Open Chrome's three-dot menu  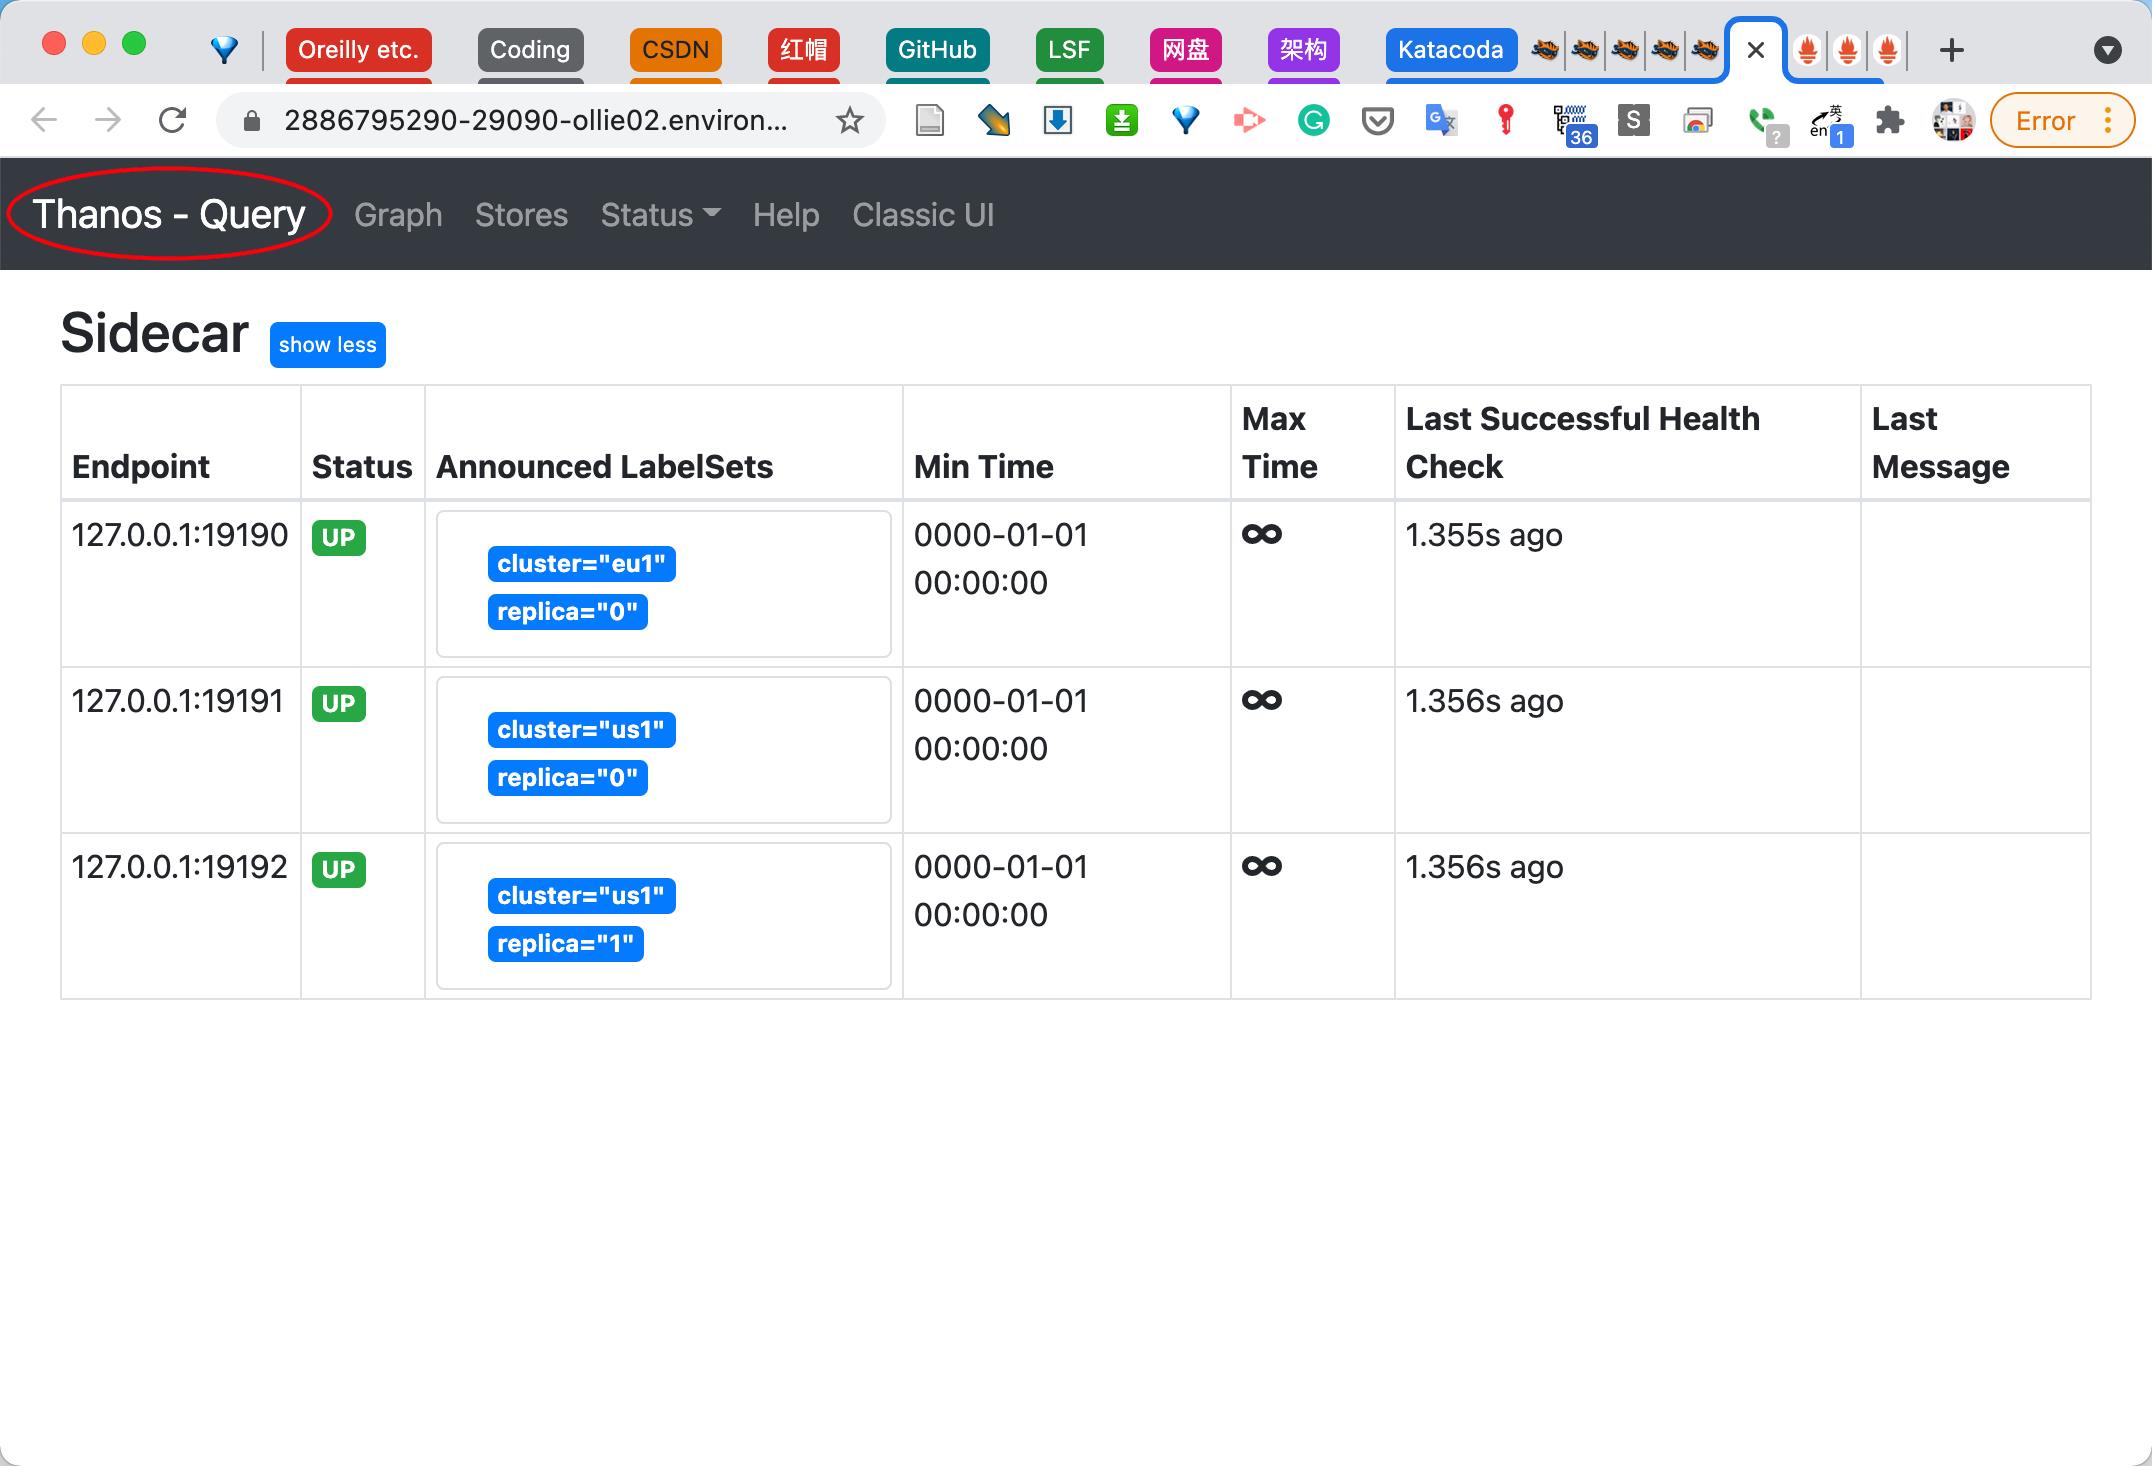(2108, 121)
